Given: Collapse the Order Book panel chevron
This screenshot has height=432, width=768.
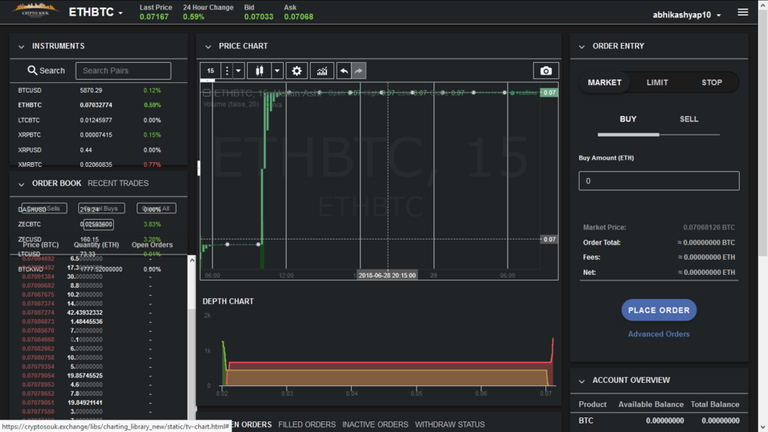Looking at the screenshot, I should pos(21,184).
